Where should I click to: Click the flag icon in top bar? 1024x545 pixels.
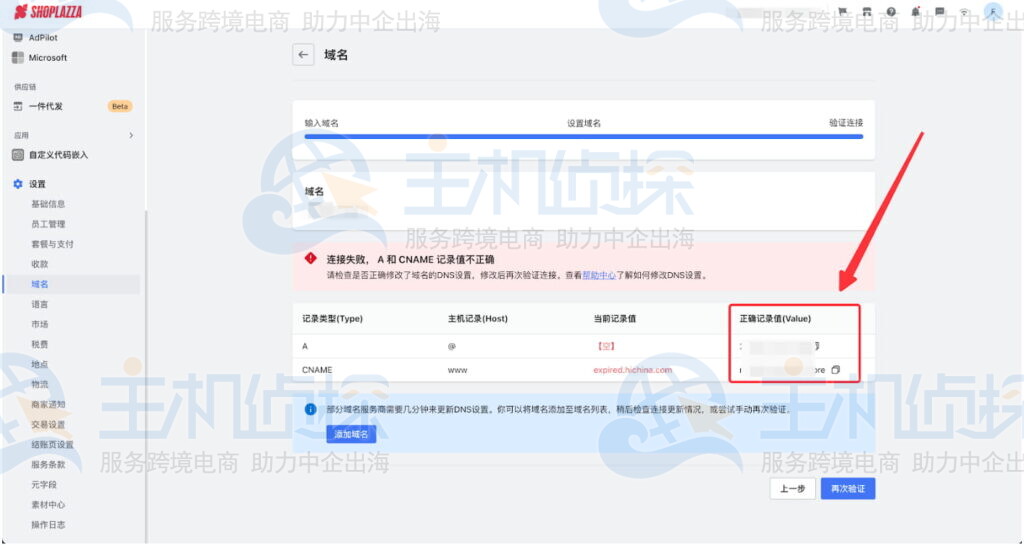pos(843,12)
